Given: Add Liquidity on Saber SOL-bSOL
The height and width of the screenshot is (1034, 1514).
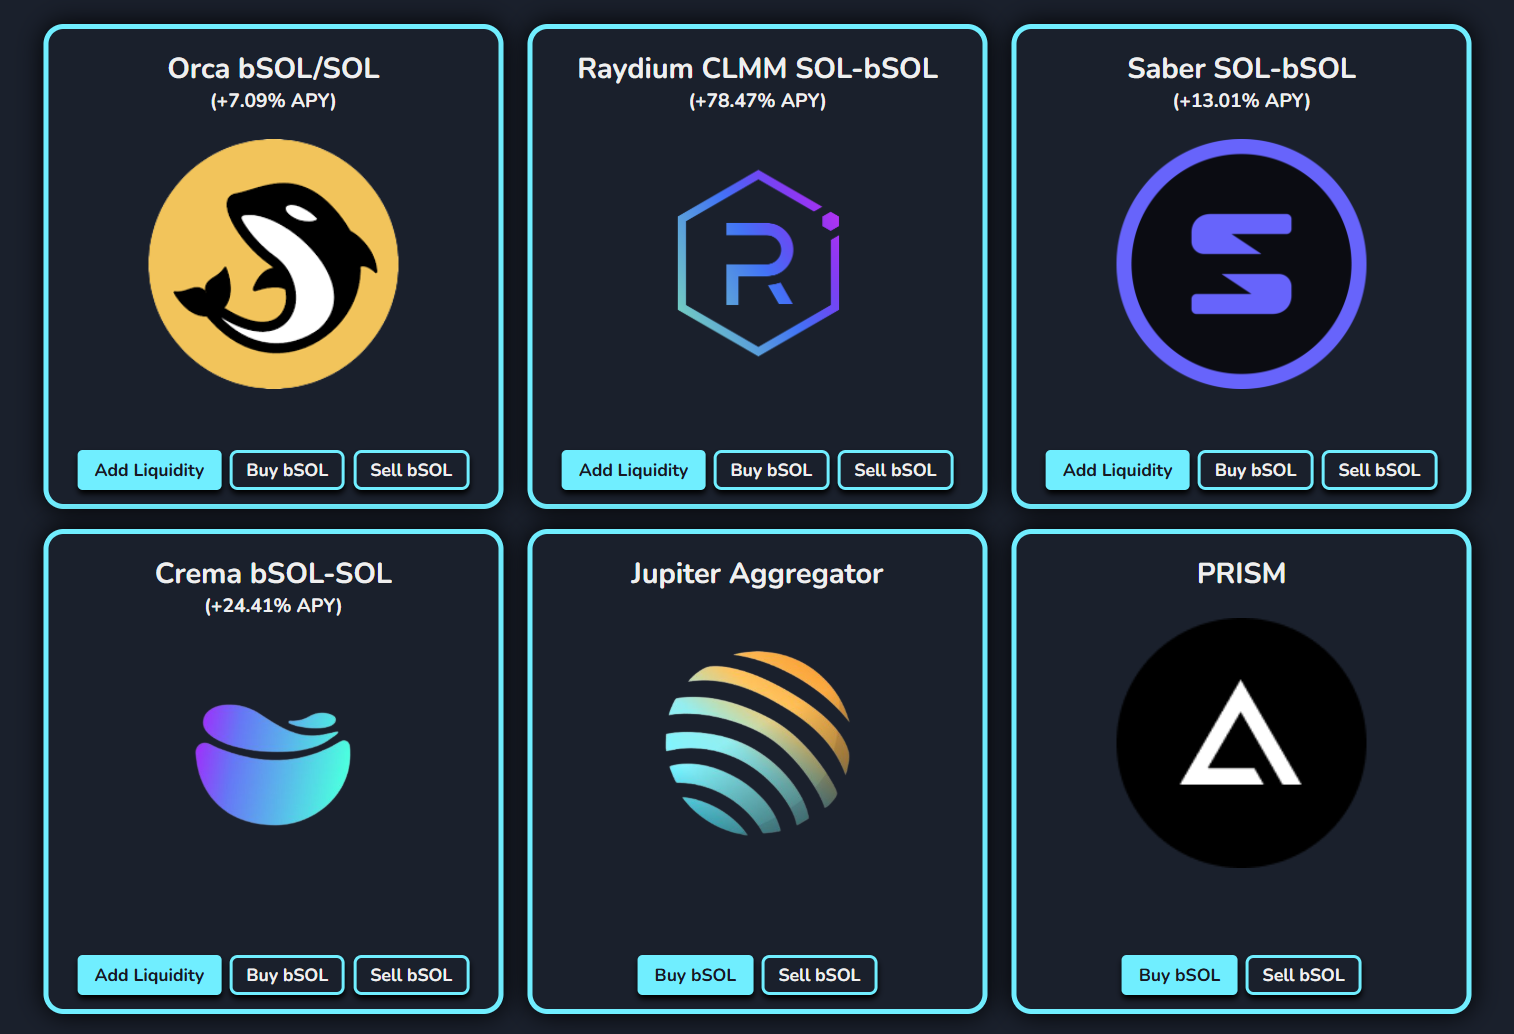Looking at the screenshot, I should (1117, 470).
